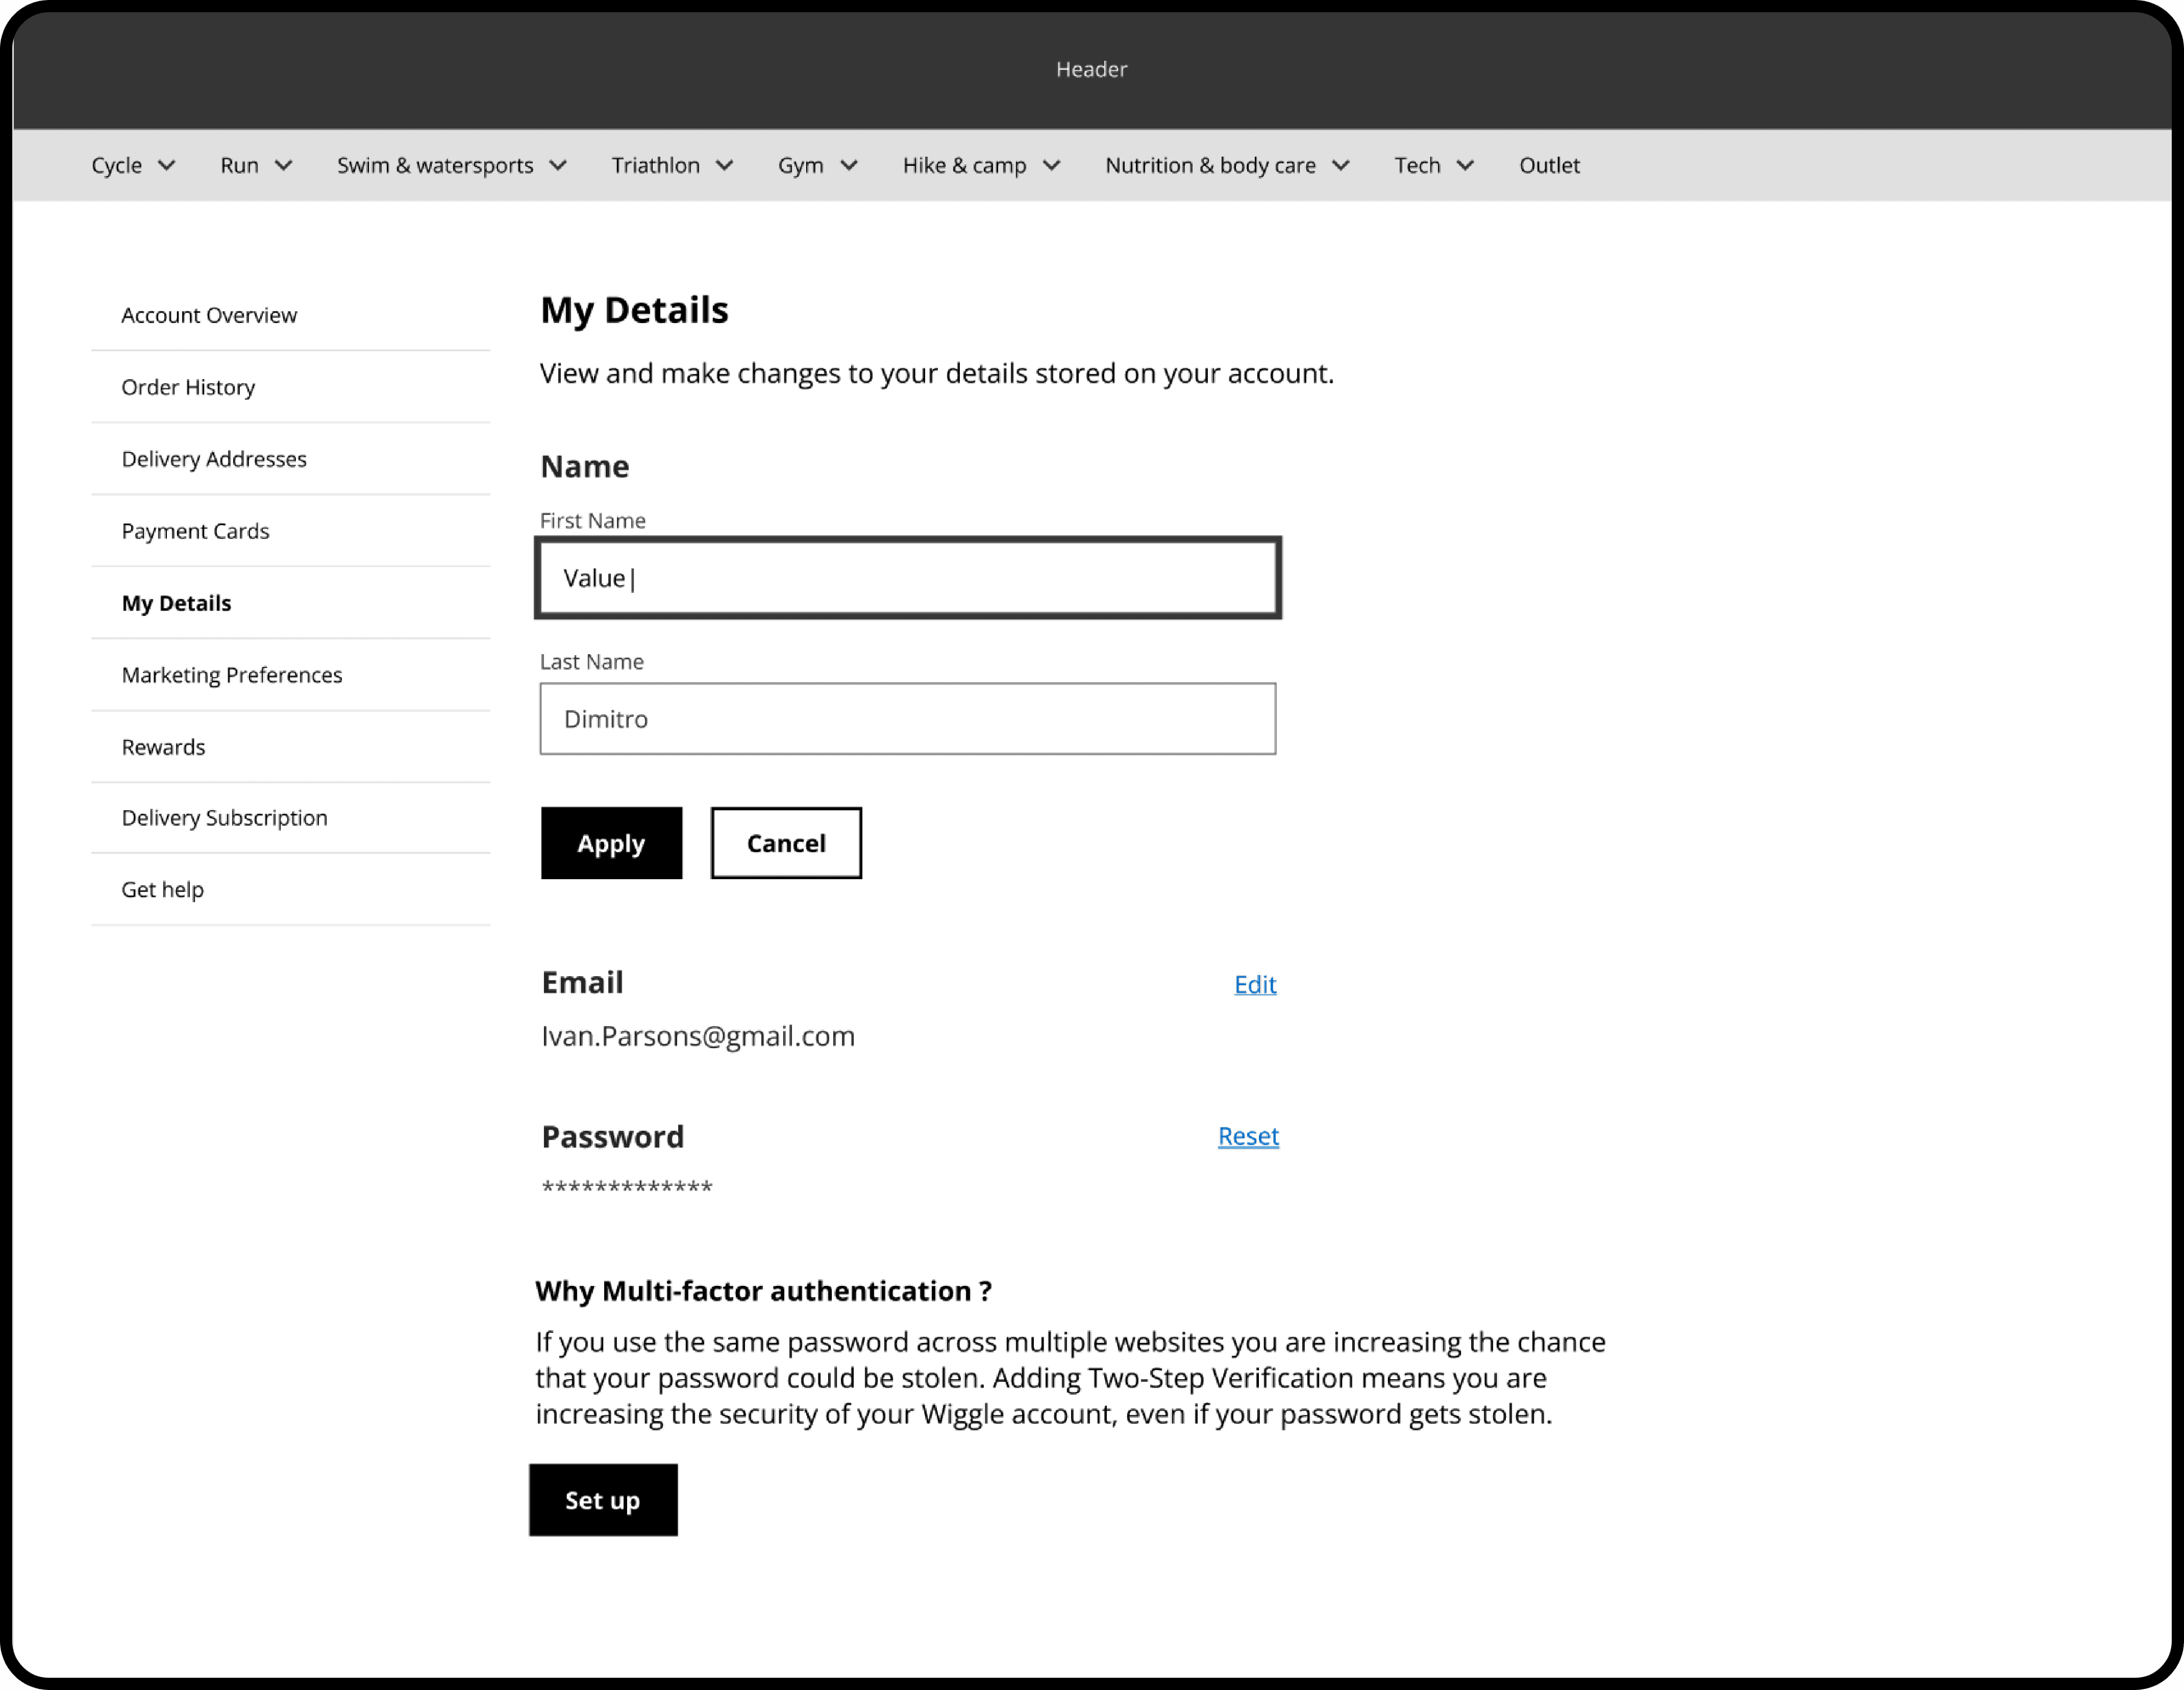Expand the Triathlon menu chevron
The image size is (2184, 1690).
725,166
